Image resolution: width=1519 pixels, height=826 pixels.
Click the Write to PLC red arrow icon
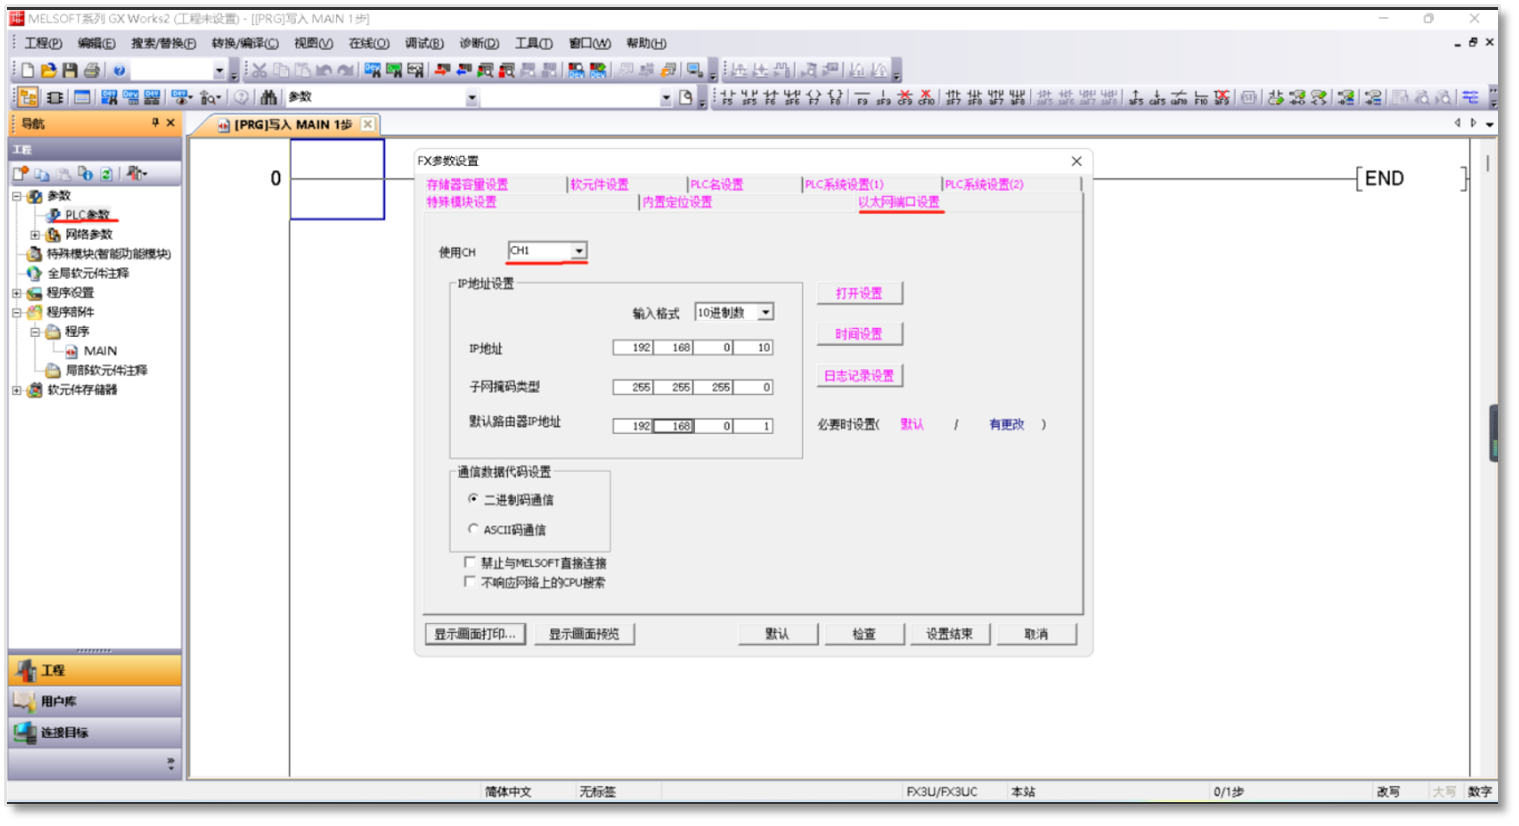(x=442, y=70)
